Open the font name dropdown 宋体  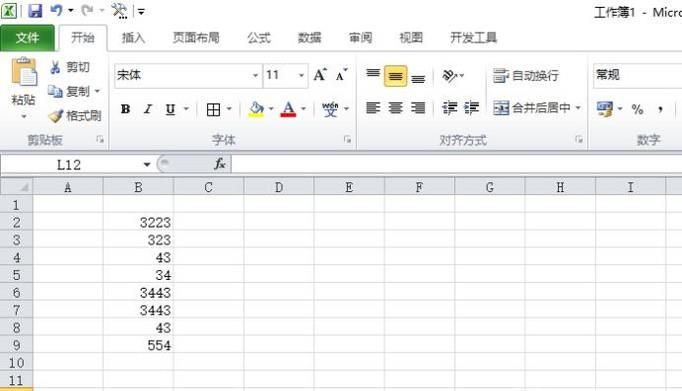(255, 75)
